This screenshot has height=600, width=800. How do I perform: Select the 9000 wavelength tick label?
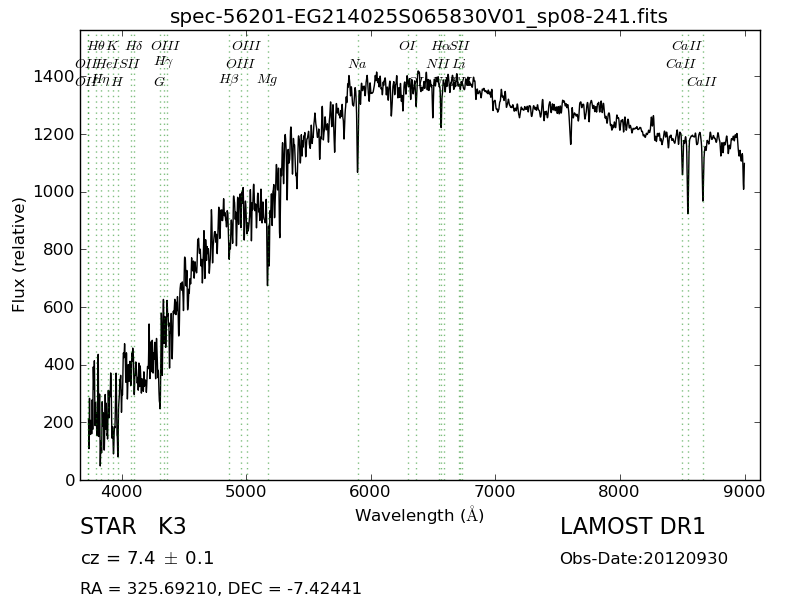[744, 491]
